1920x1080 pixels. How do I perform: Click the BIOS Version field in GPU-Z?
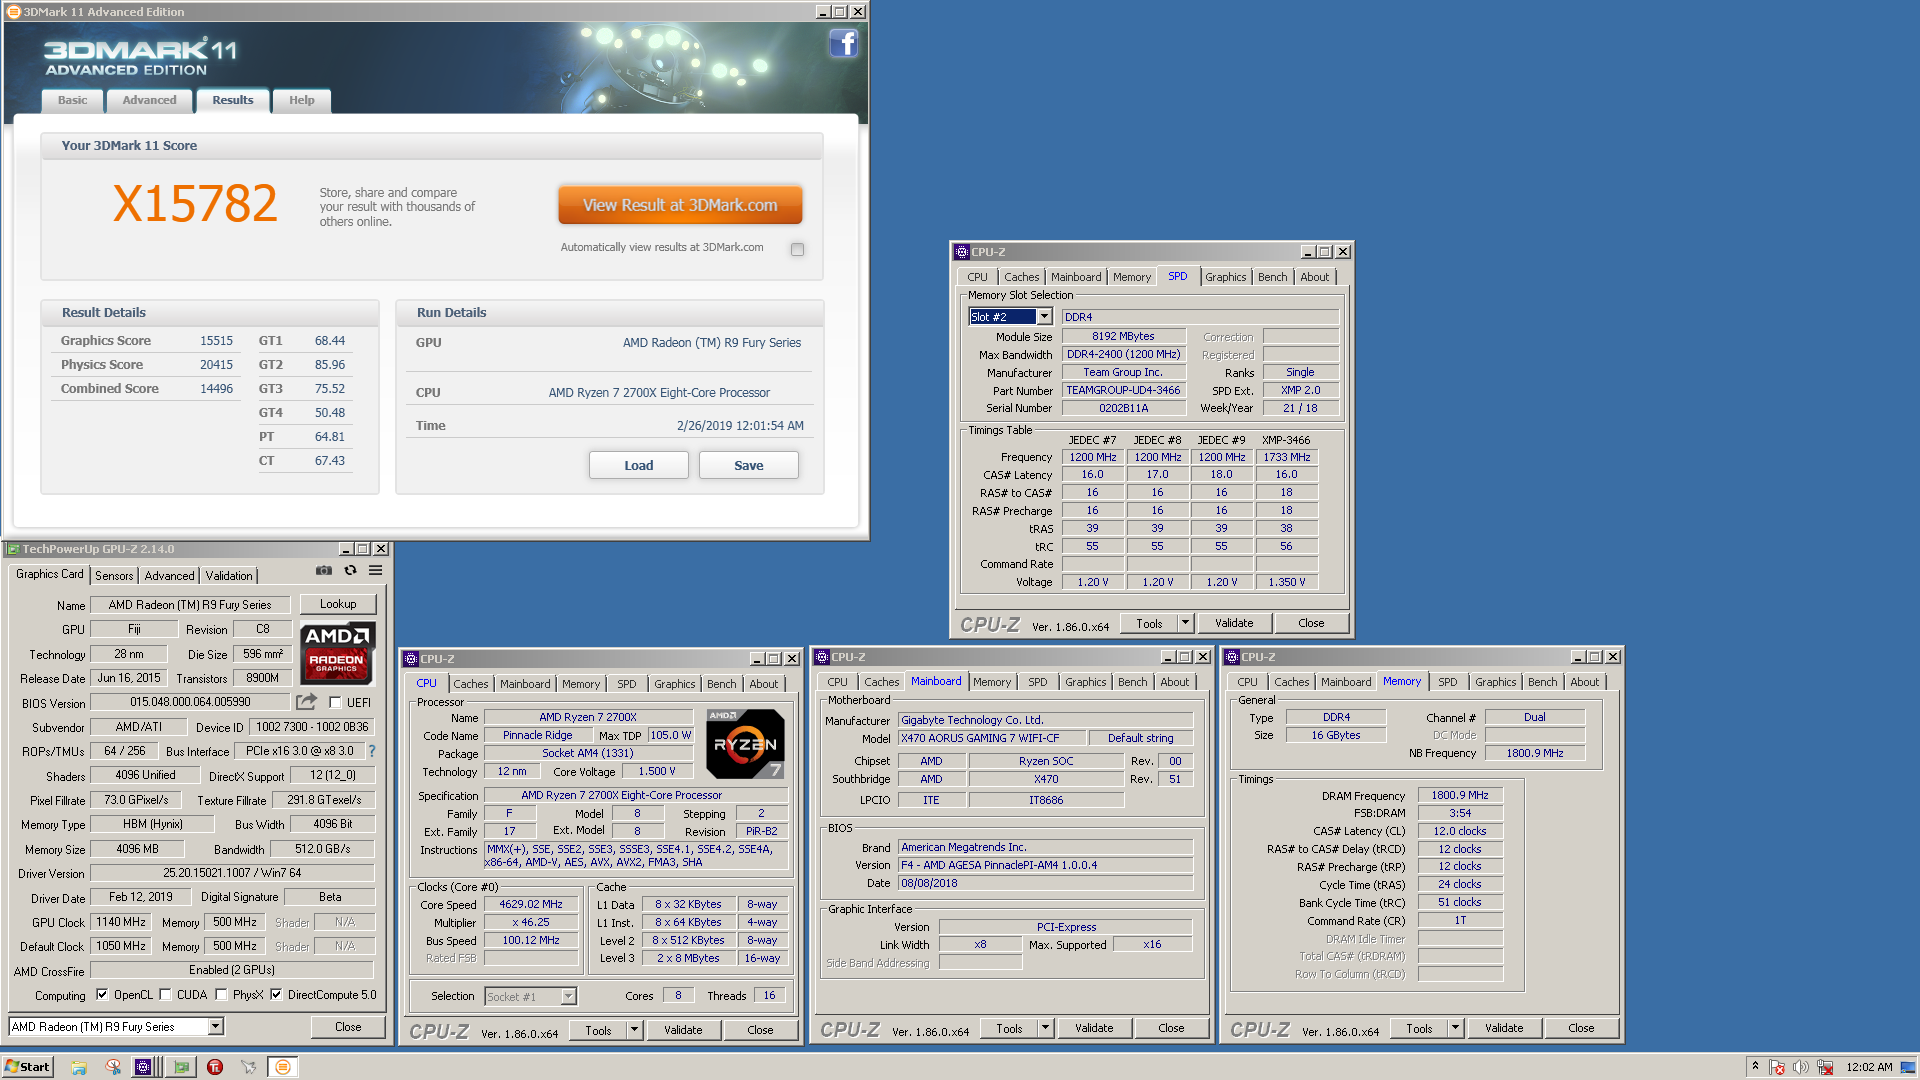pyautogui.click(x=190, y=702)
